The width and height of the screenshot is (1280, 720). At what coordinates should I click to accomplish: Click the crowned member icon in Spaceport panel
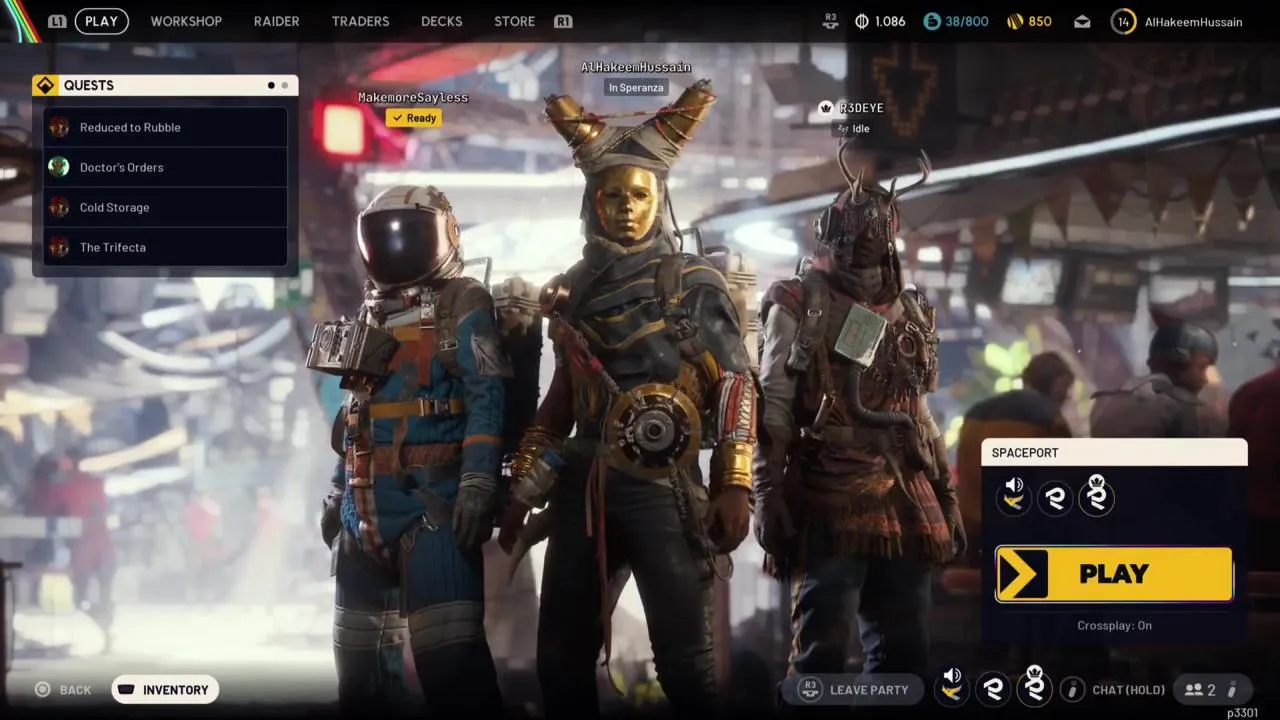point(1096,495)
